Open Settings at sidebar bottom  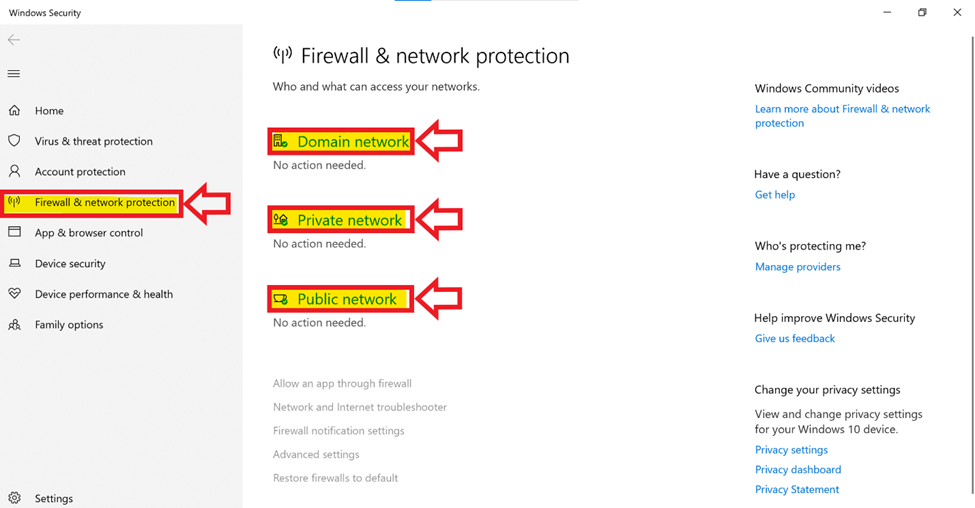point(53,498)
